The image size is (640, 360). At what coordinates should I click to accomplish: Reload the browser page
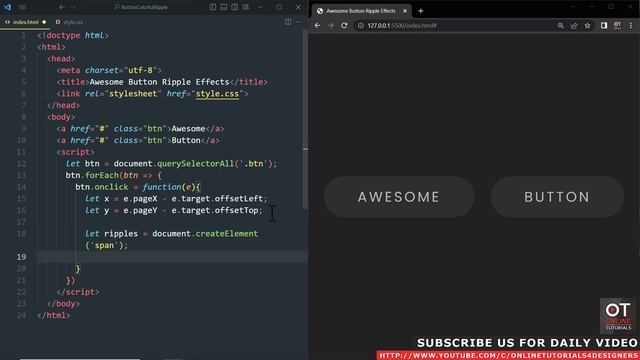[344, 25]
